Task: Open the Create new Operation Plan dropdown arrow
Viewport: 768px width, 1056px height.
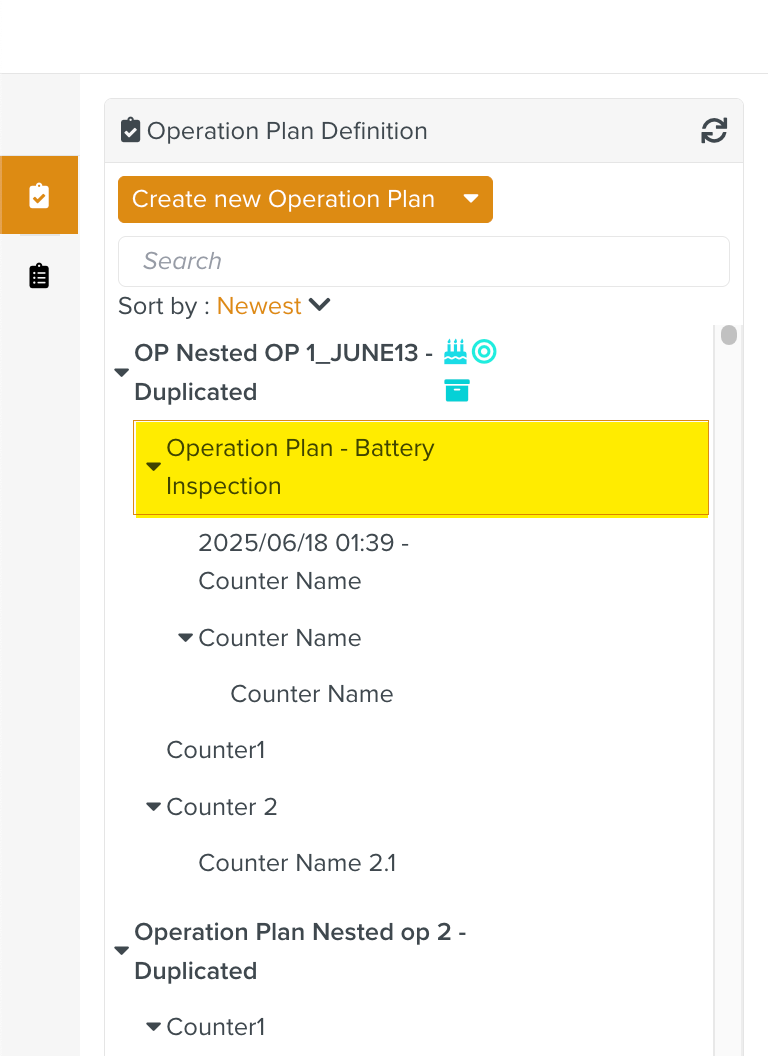Action: tap(472, 199)
